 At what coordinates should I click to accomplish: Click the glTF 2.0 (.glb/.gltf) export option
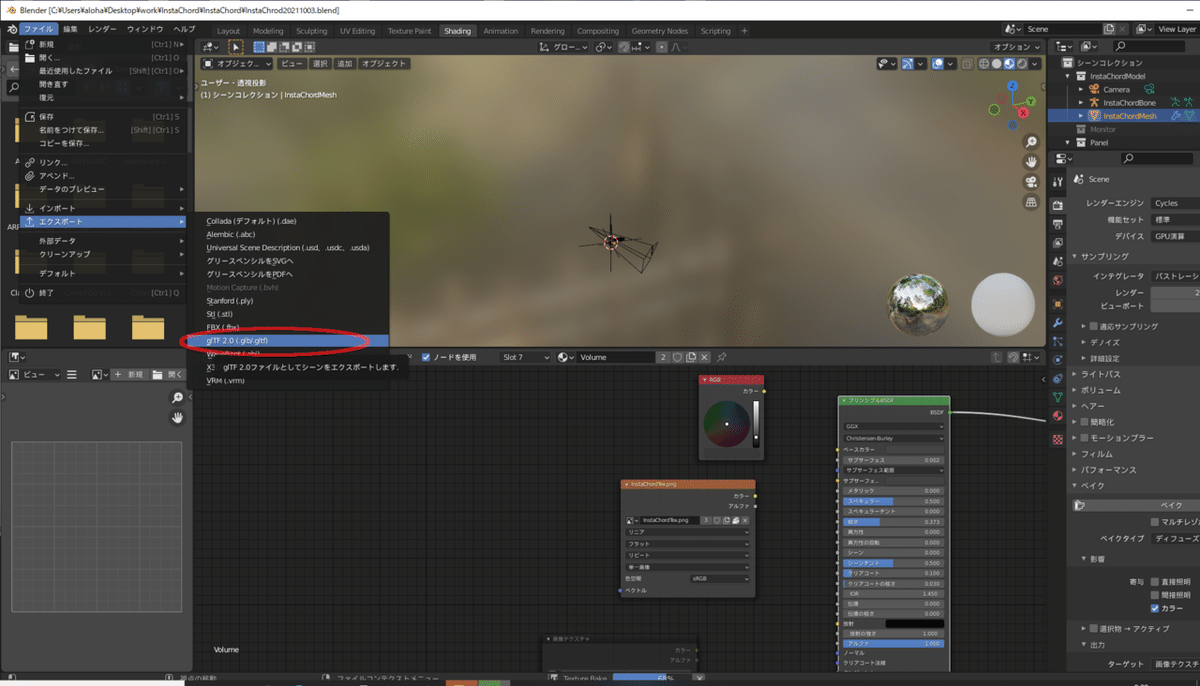click(x=290, y=341)
